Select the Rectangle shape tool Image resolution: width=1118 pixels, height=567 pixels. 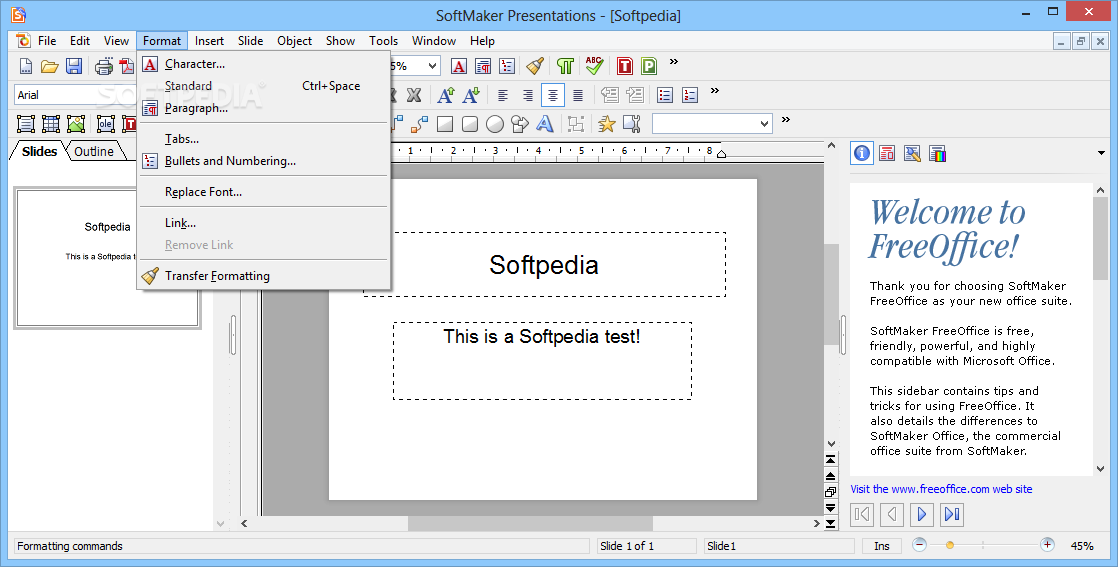point(445,124)
